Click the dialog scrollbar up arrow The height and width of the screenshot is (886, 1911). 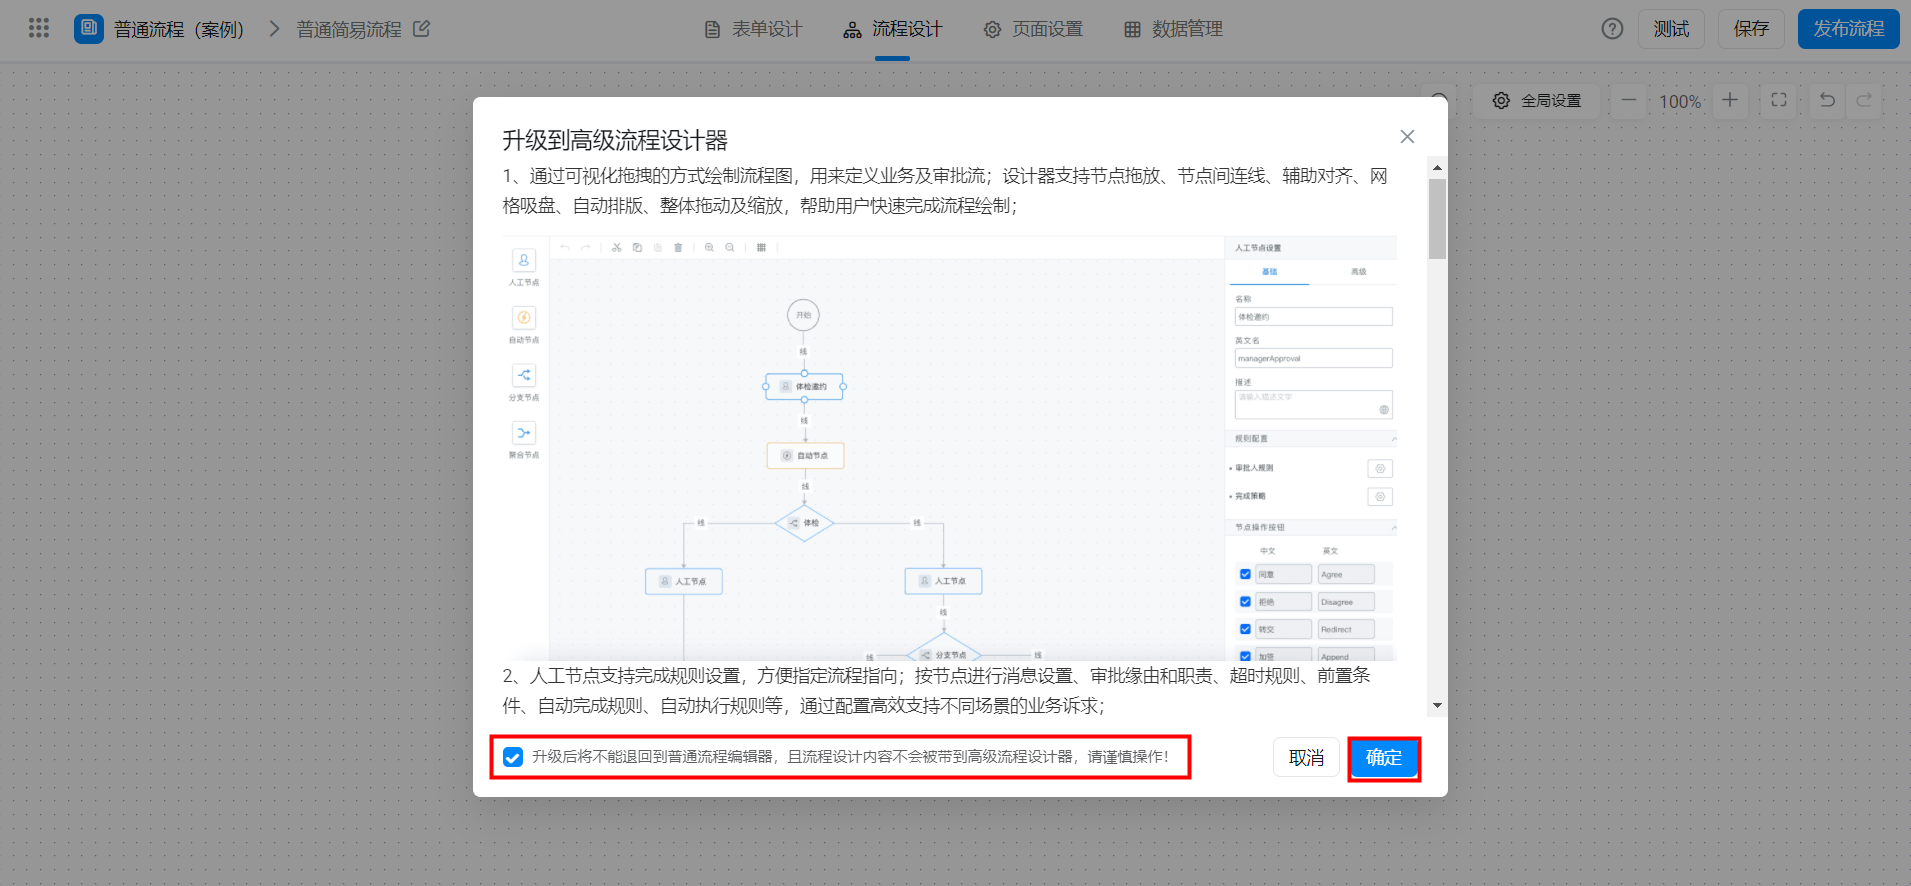tap(1437, 167)
